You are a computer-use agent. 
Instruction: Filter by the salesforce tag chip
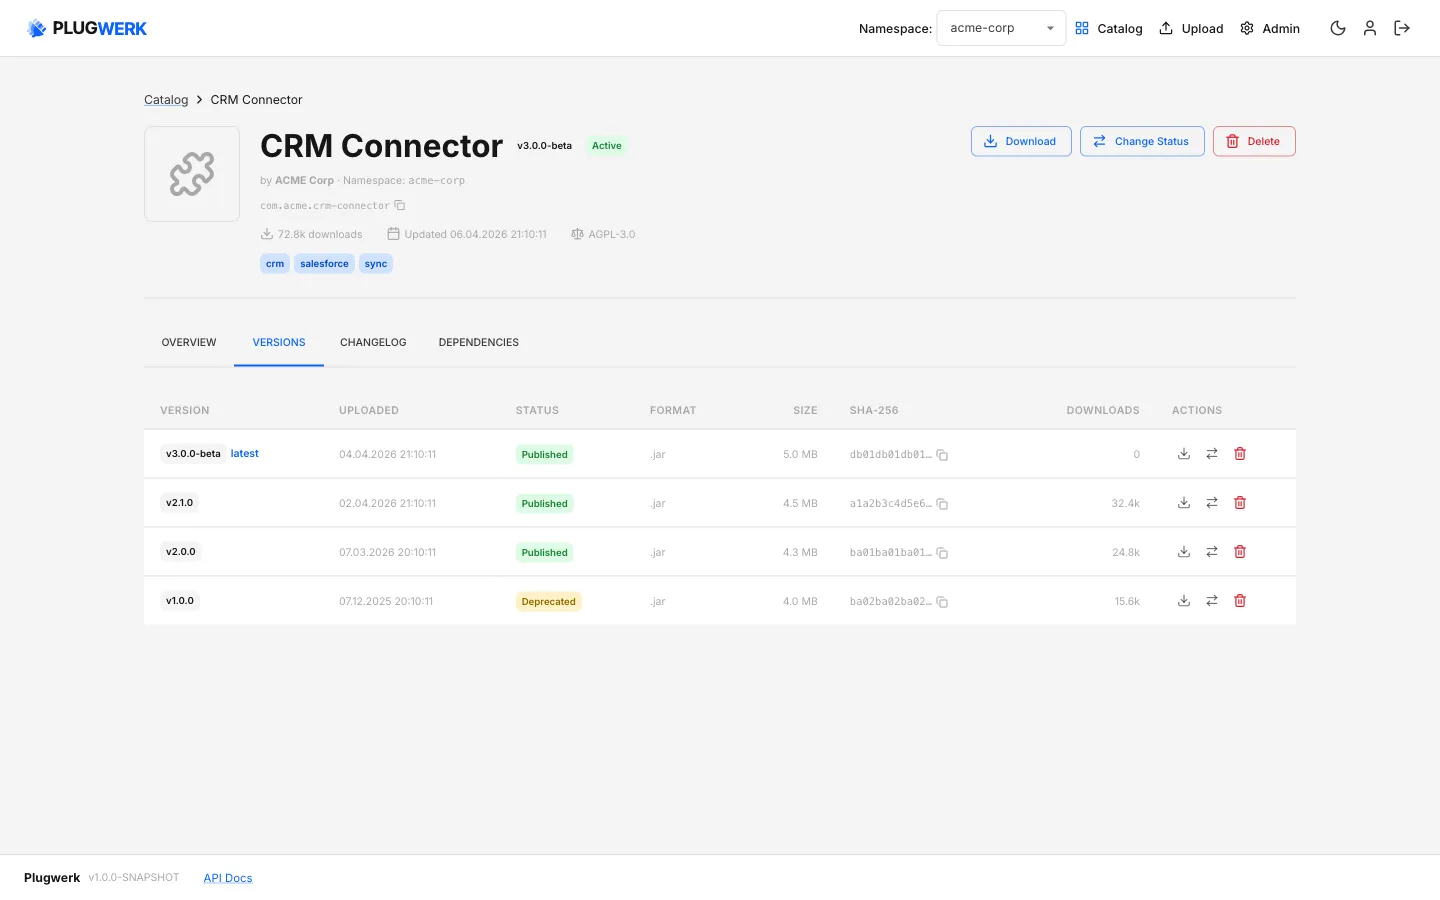pos(324,263)
